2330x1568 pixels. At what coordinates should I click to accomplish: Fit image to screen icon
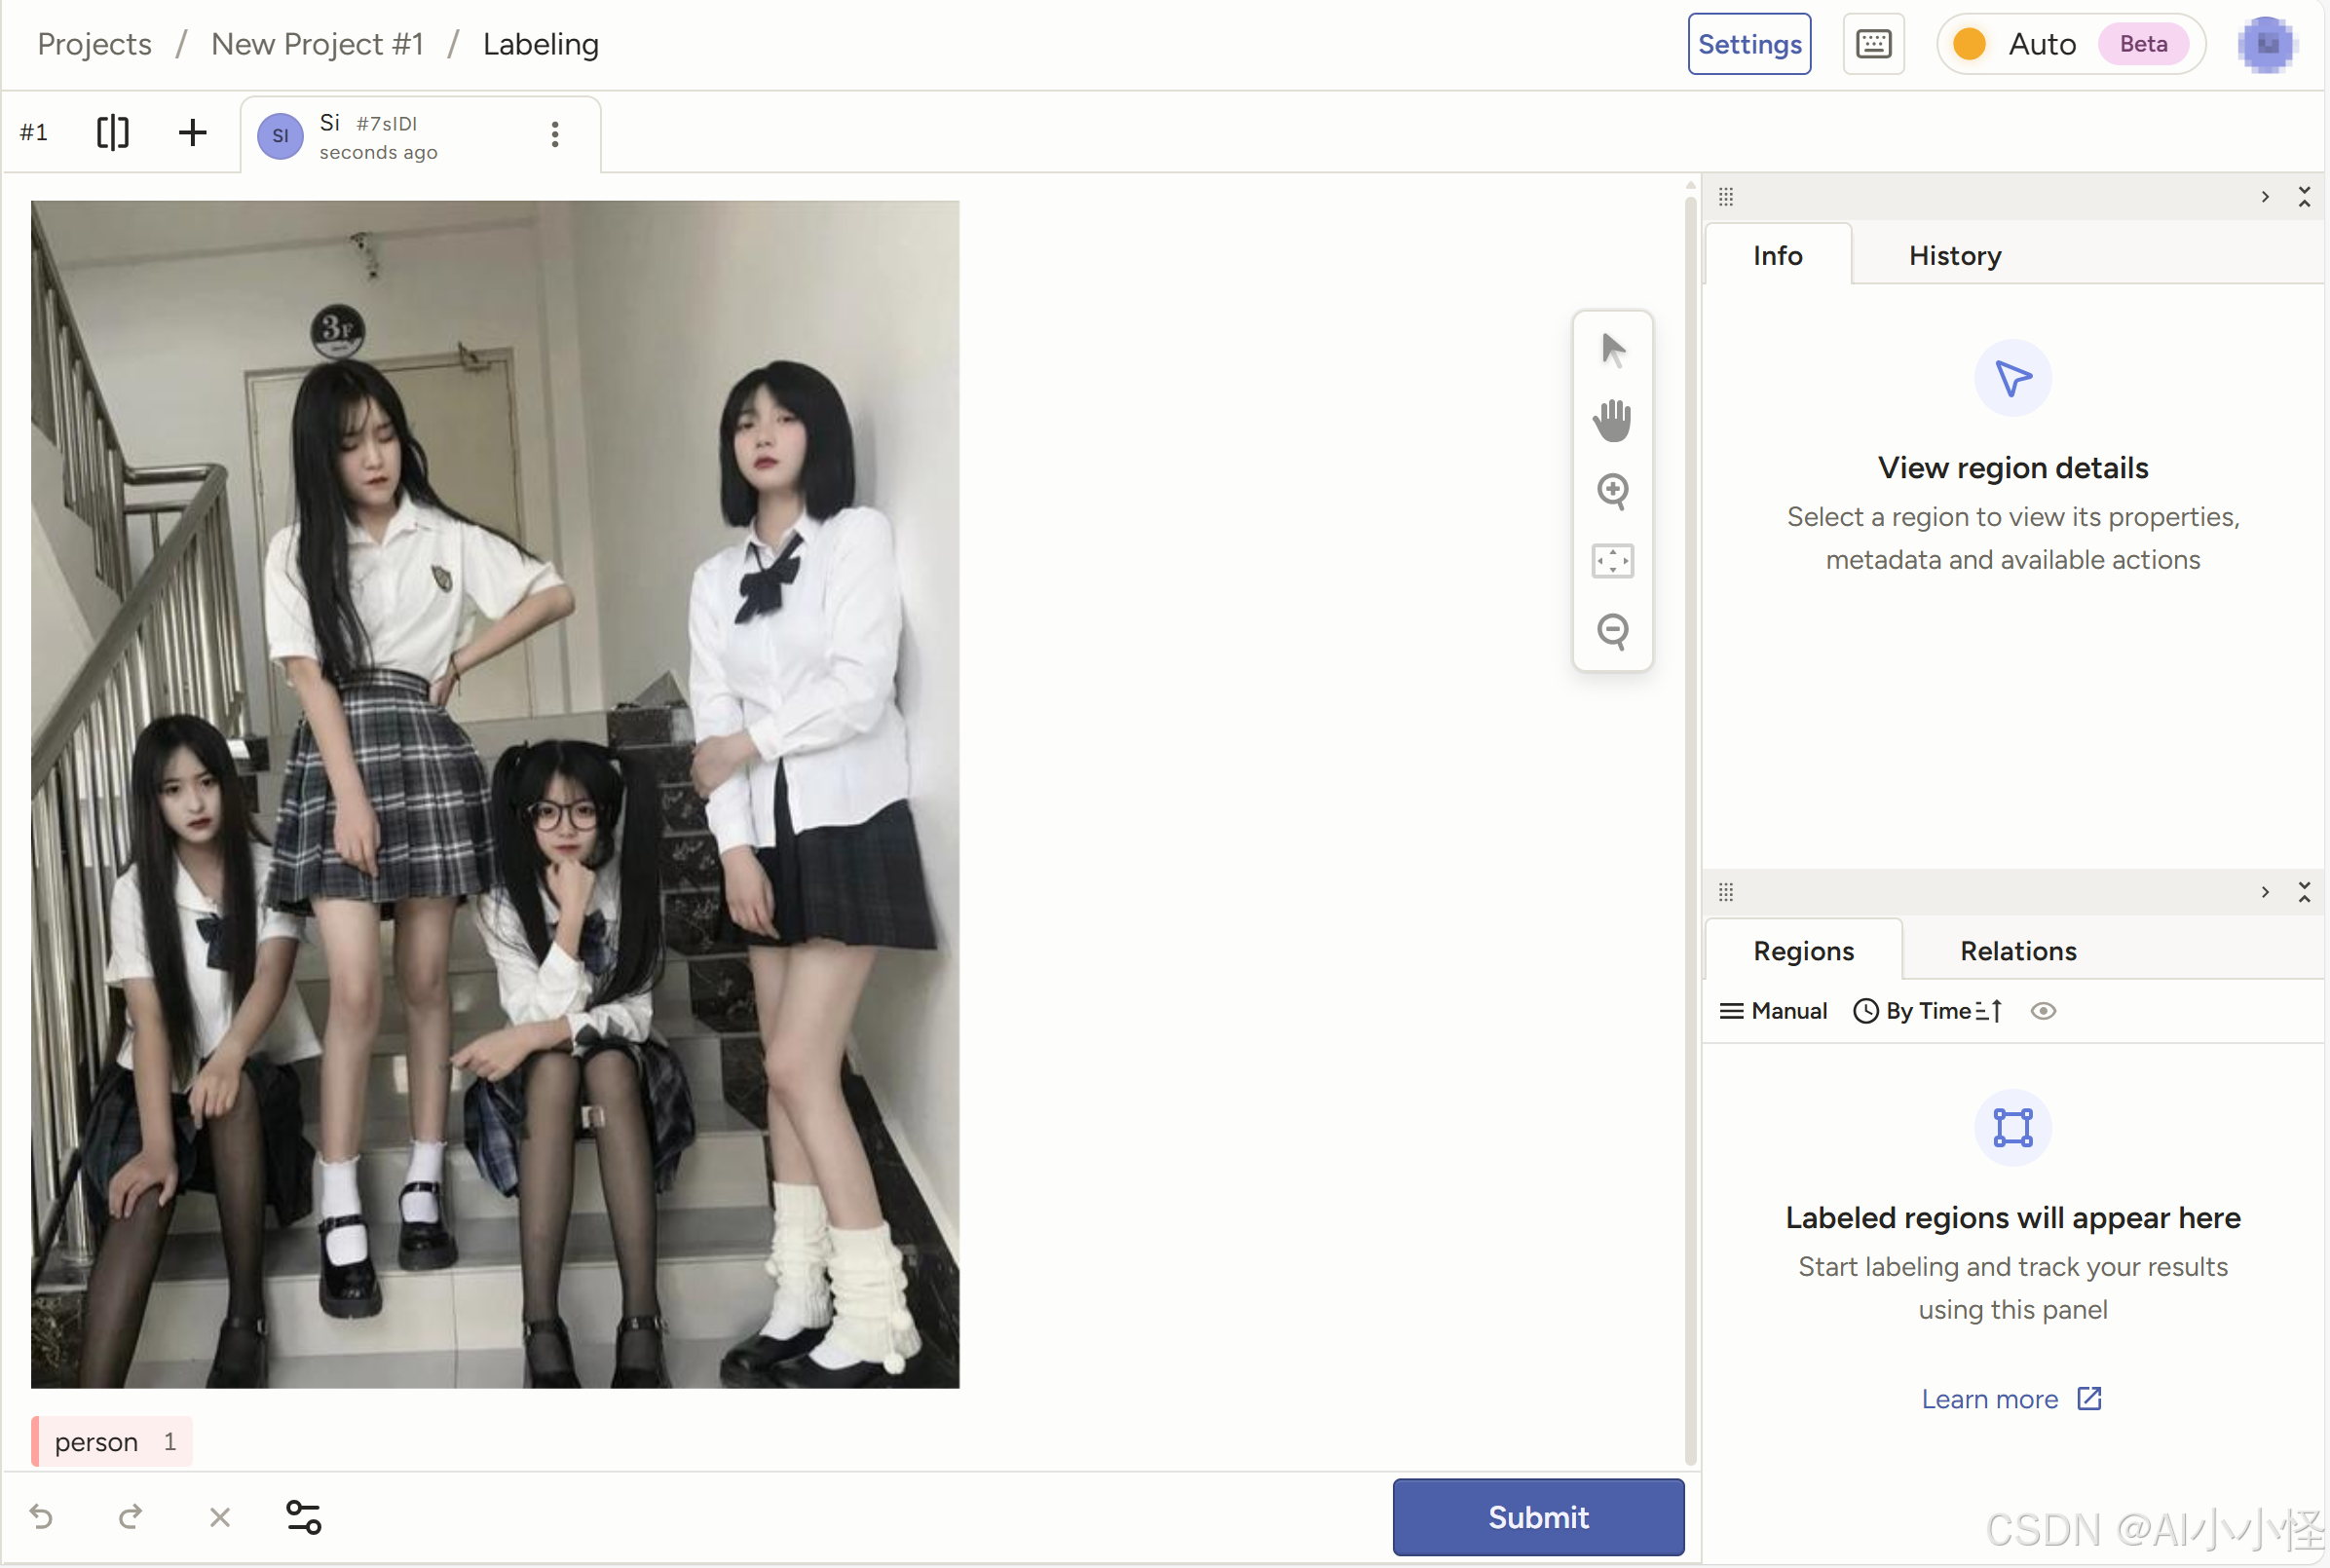point(1612,561)
